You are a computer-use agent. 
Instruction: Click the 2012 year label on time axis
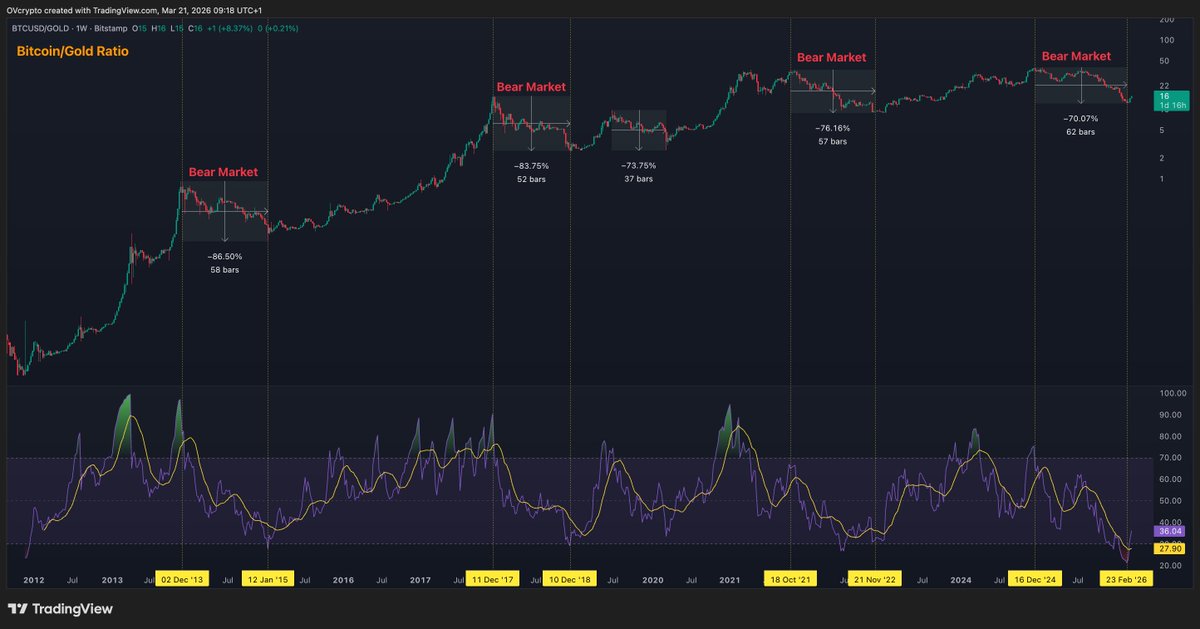[33, 578]
